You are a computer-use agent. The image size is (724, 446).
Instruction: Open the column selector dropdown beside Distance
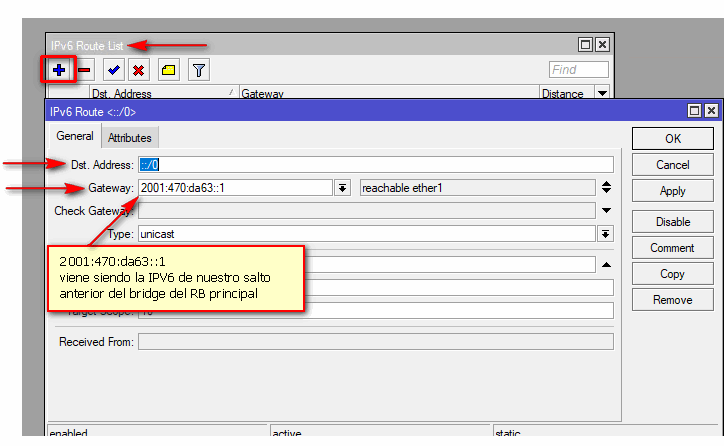pos(602,93)
